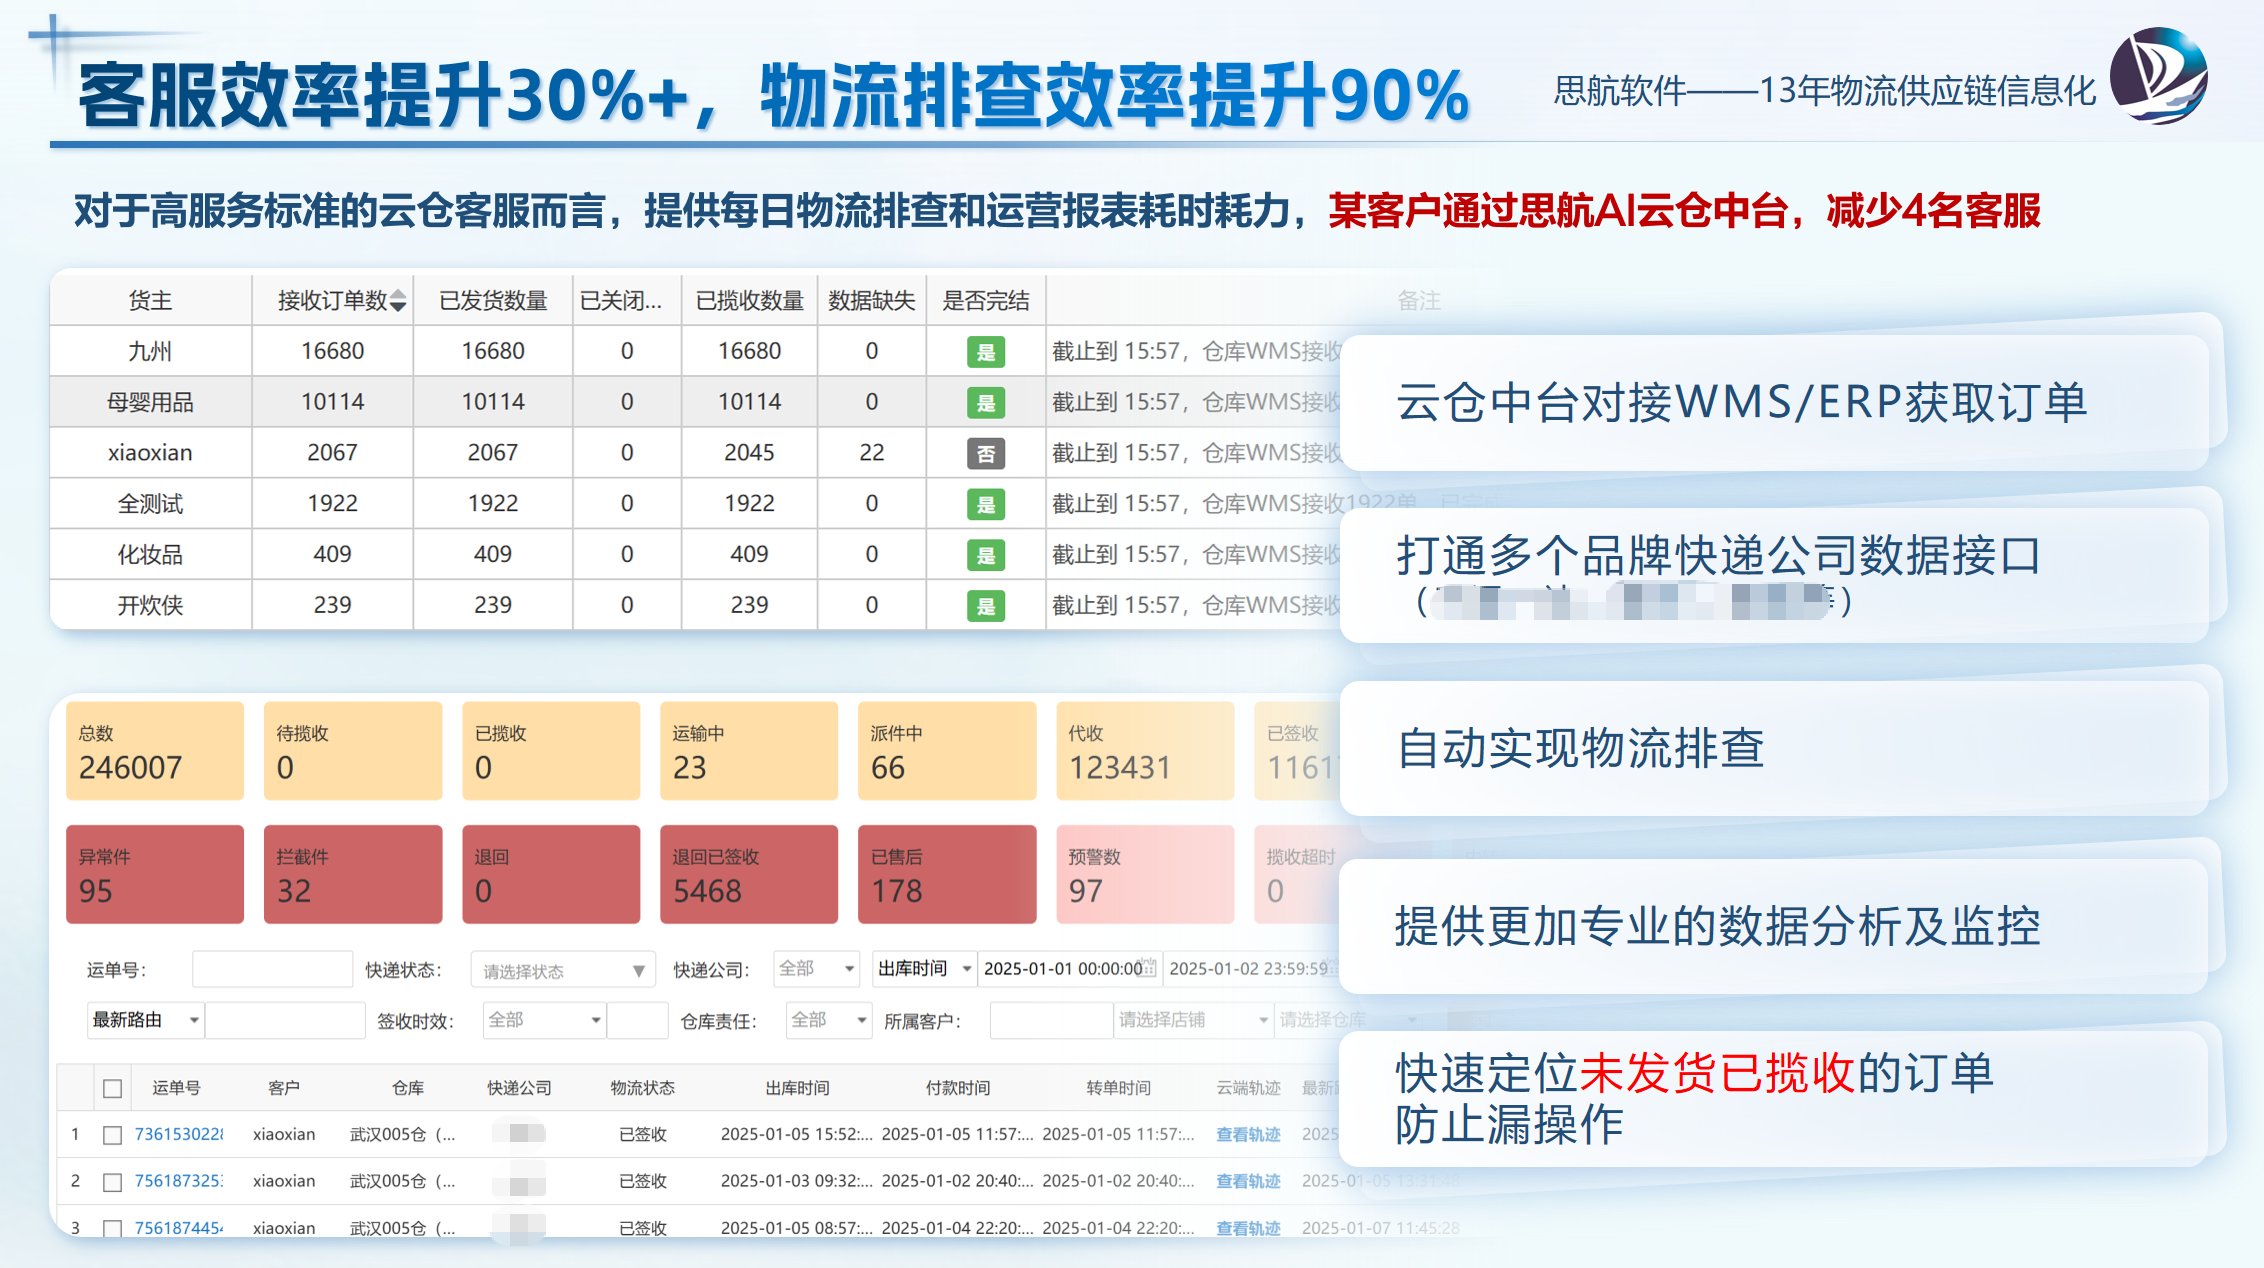Click the 思航软件 round logo
2264x1268 pixels.
(x=2158, y=77)
